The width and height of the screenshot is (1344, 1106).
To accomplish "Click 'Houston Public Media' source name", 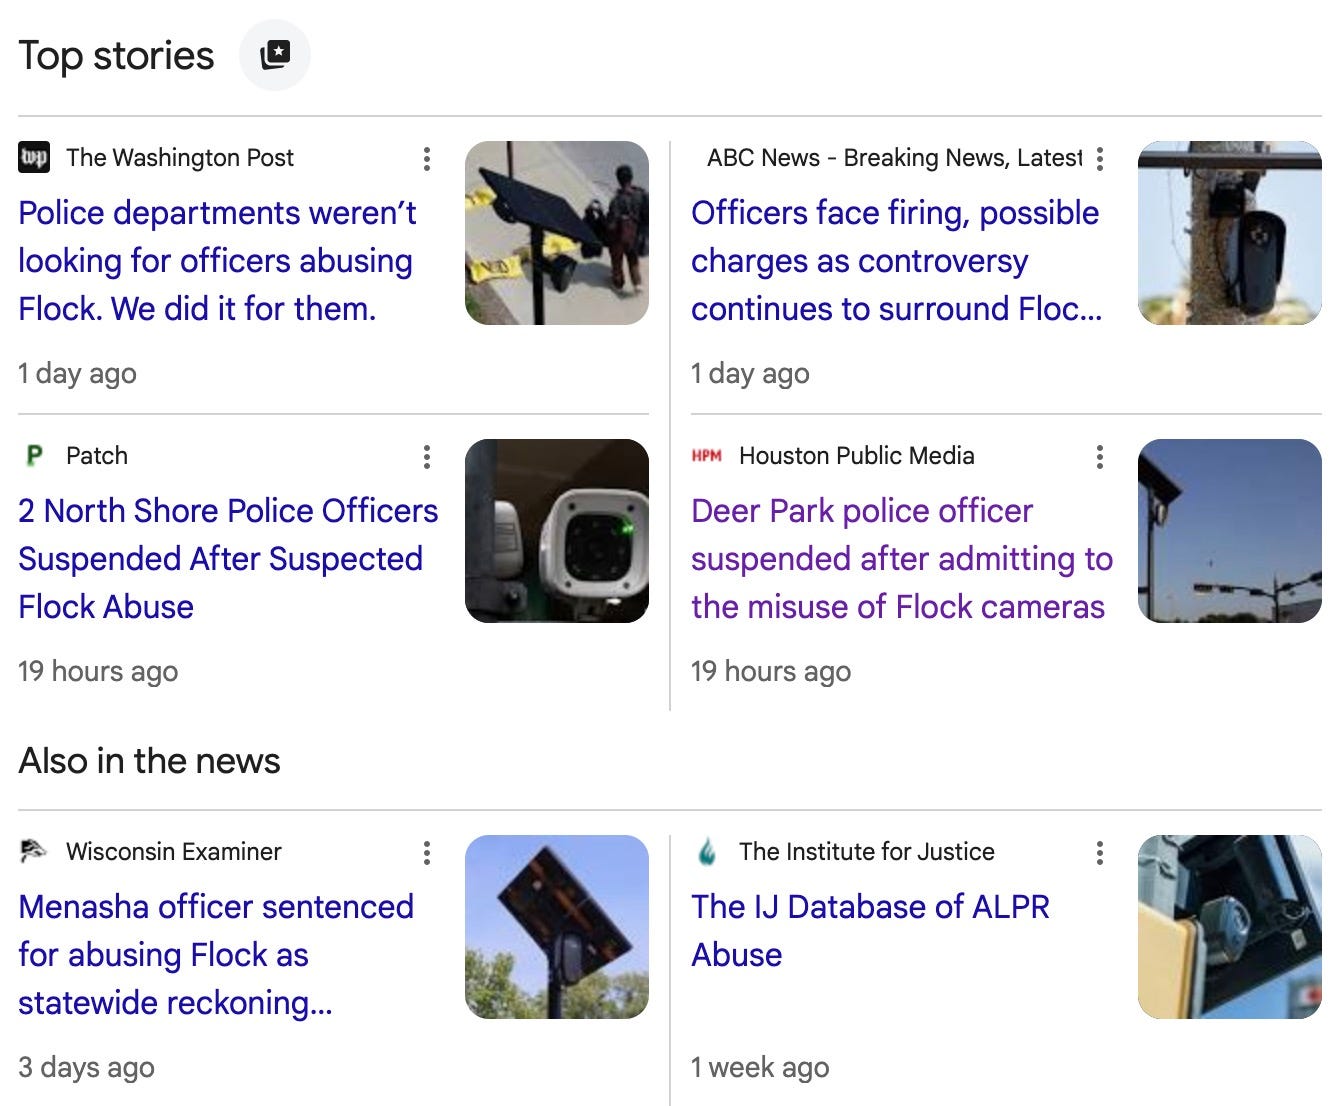I will click(x=857, y=456).
